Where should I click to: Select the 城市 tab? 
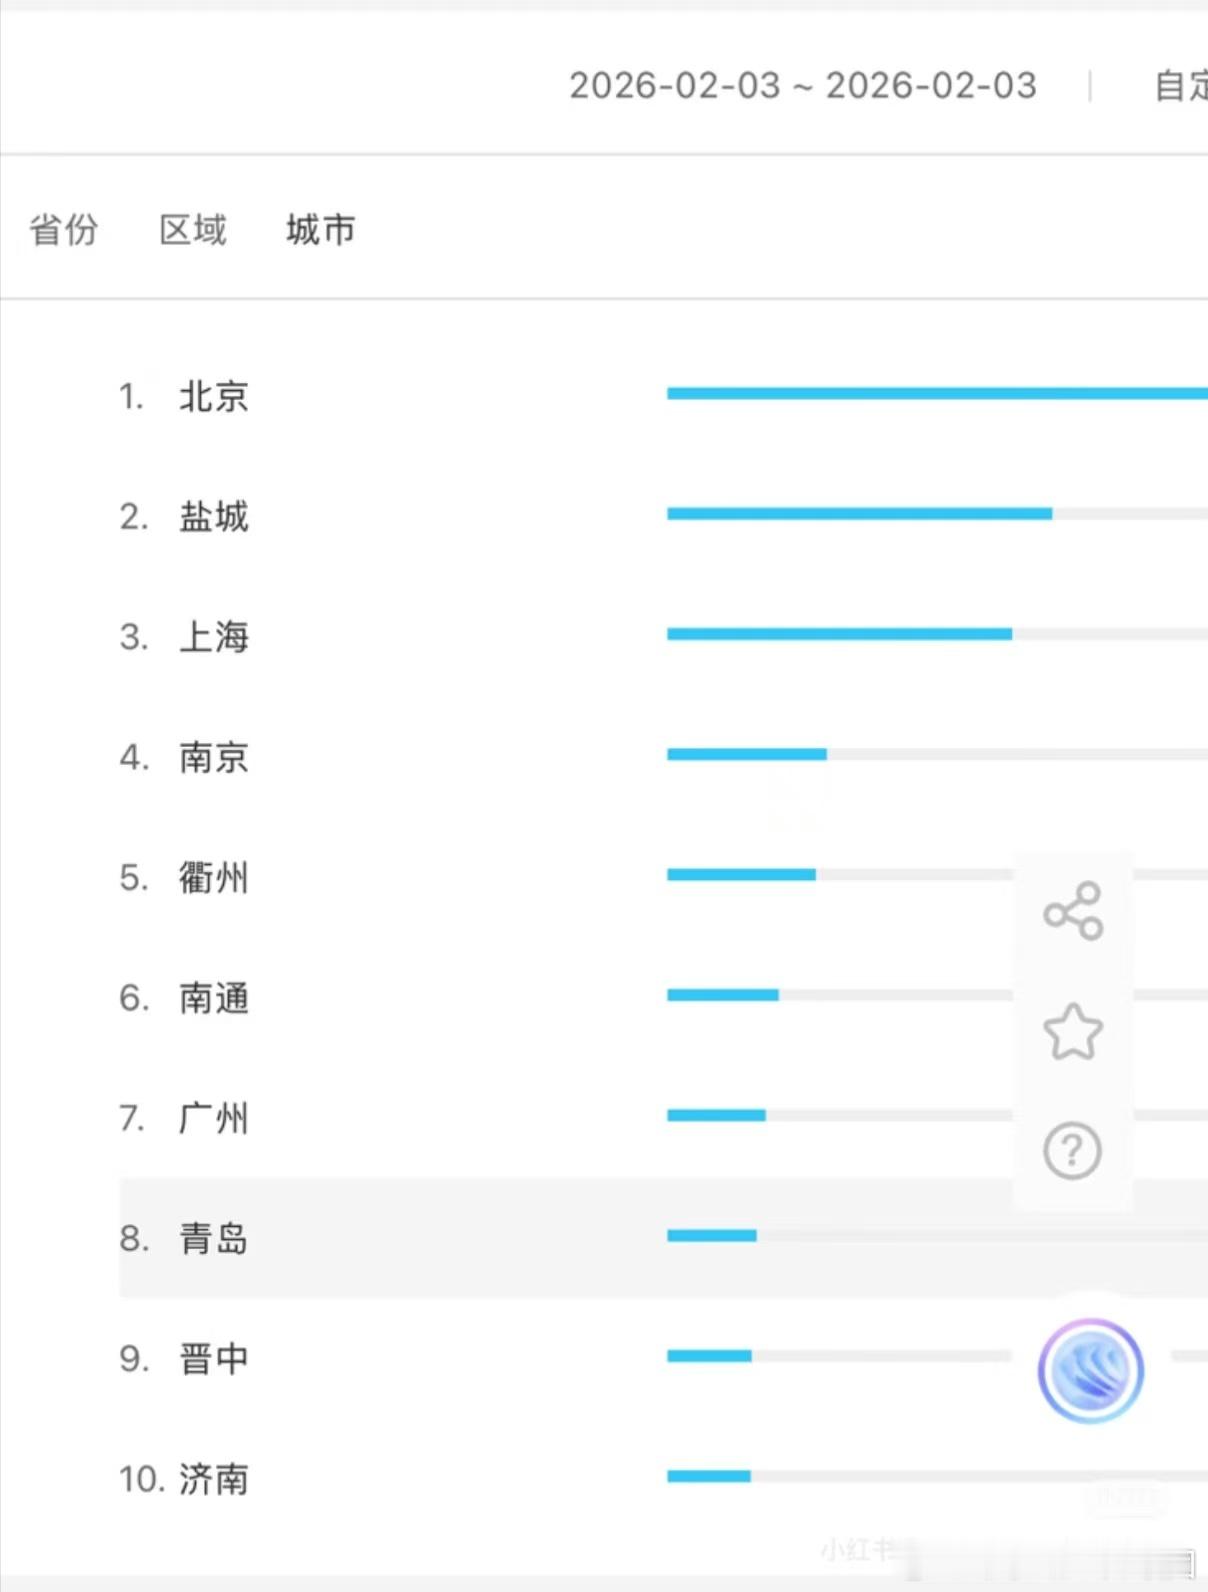(x=320, y=230)
